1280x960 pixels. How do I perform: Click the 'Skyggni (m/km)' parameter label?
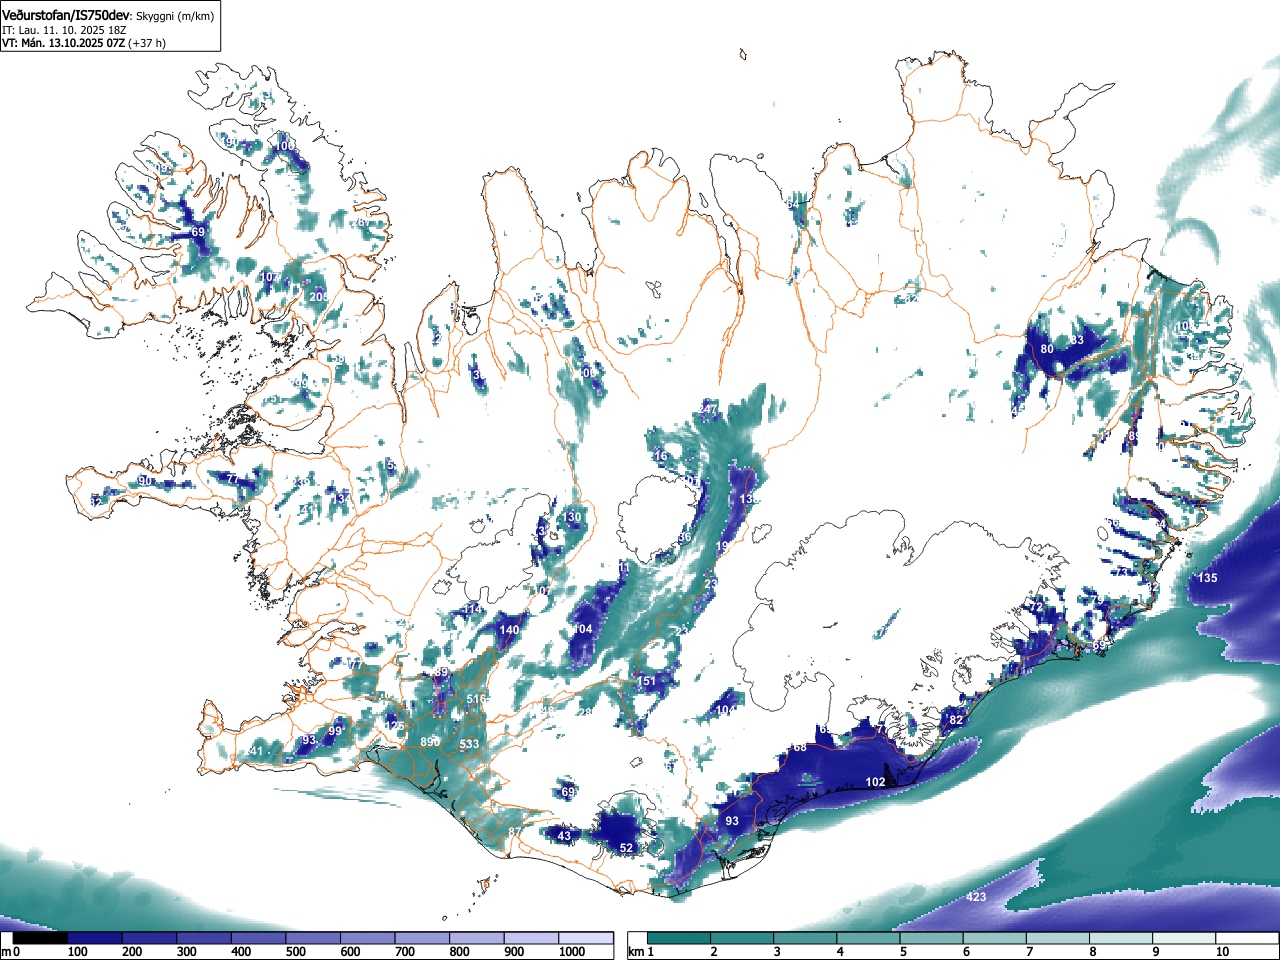coord(174,16)
